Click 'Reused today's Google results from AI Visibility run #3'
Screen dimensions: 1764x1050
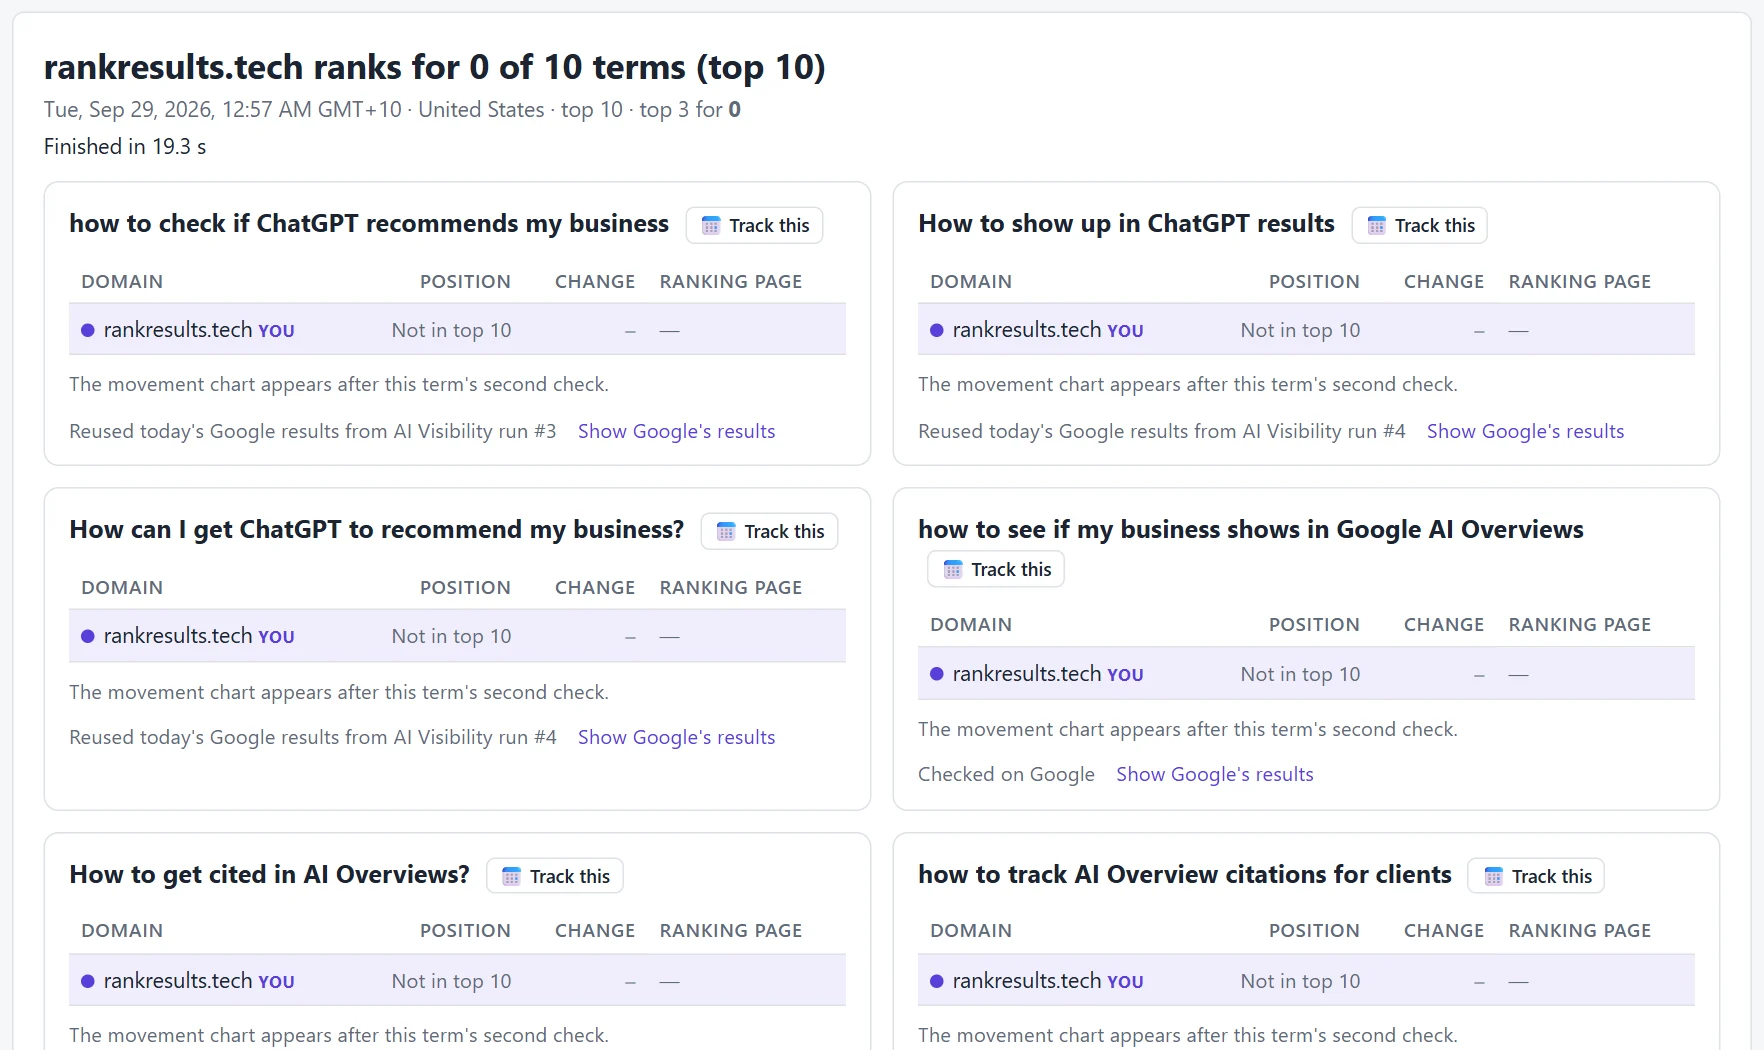[313, 431]
